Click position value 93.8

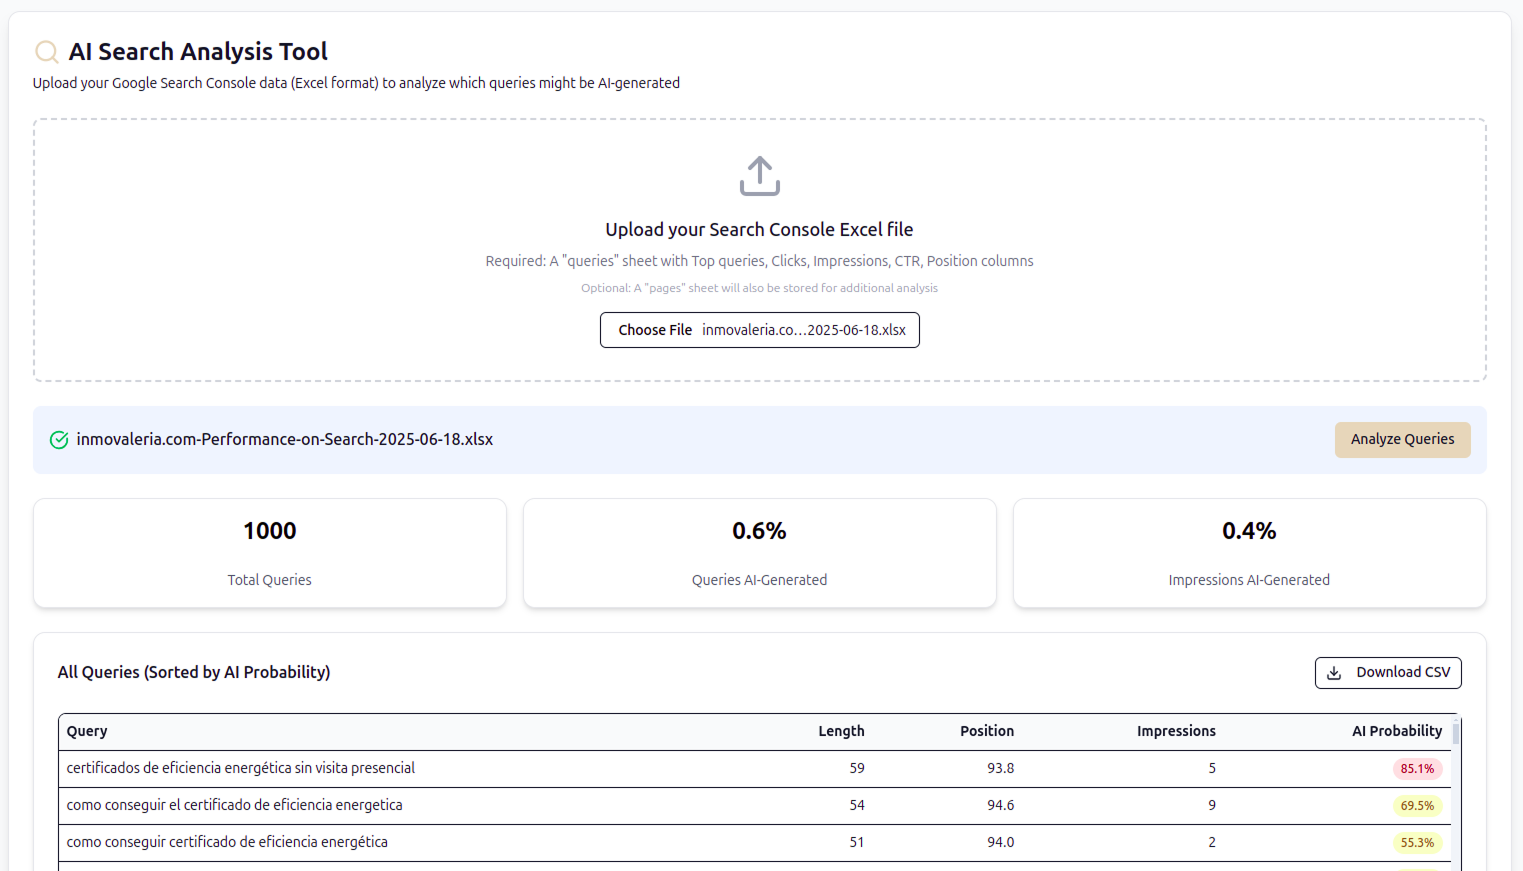click(x=1000, y=768)
